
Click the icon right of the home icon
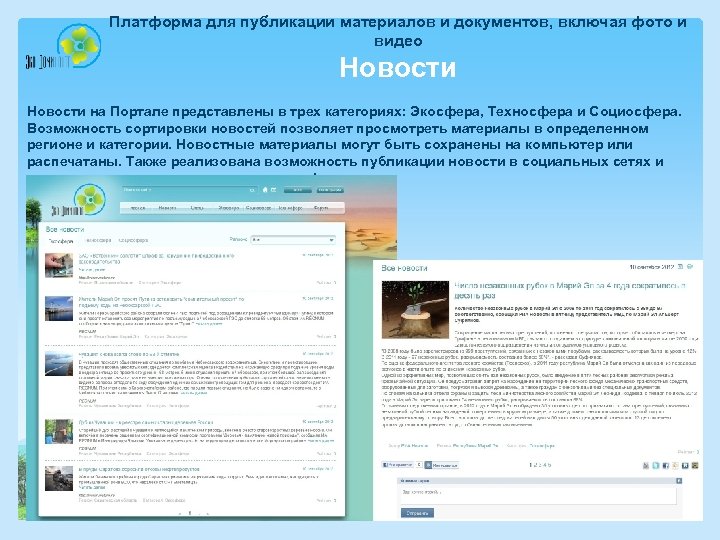click(274, 190)
